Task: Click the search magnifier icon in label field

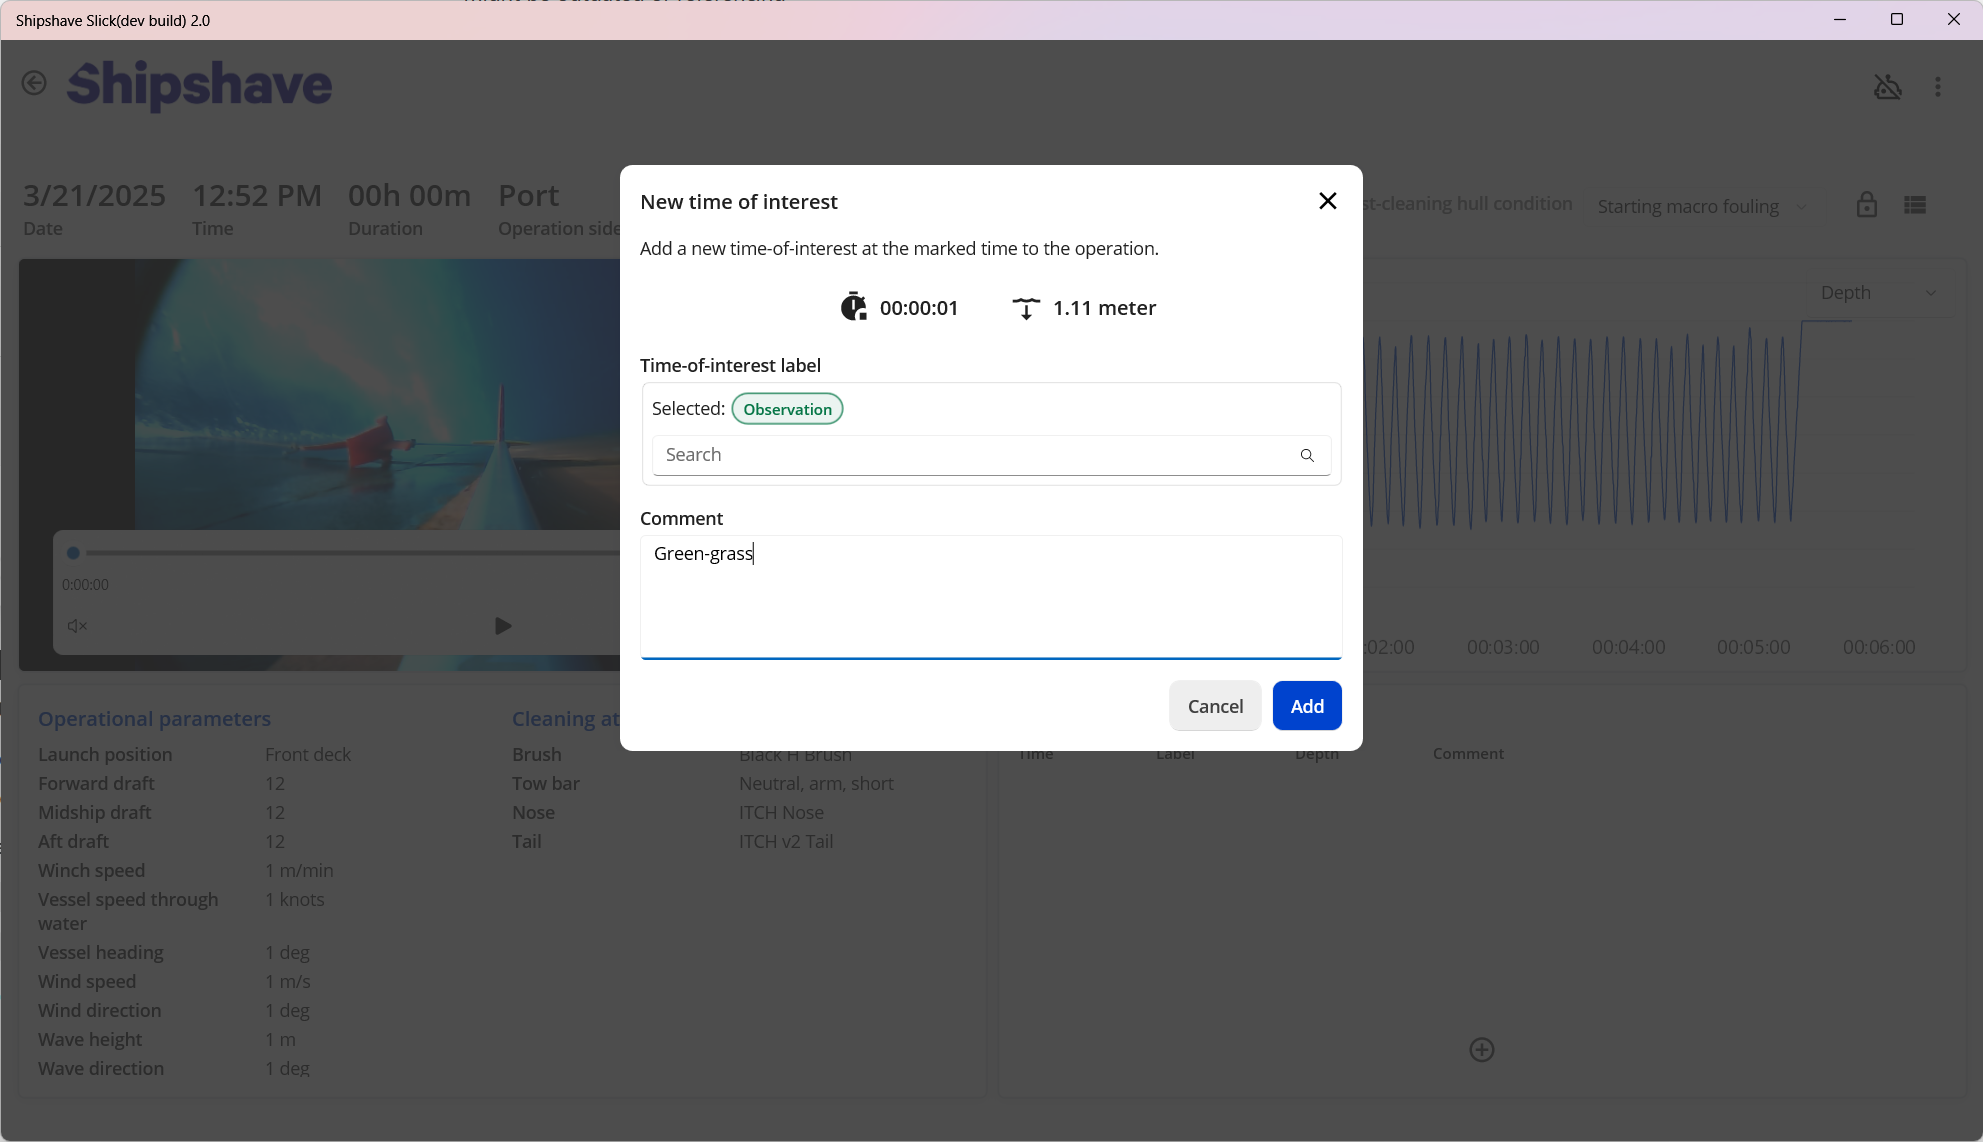Action: 1306,455
